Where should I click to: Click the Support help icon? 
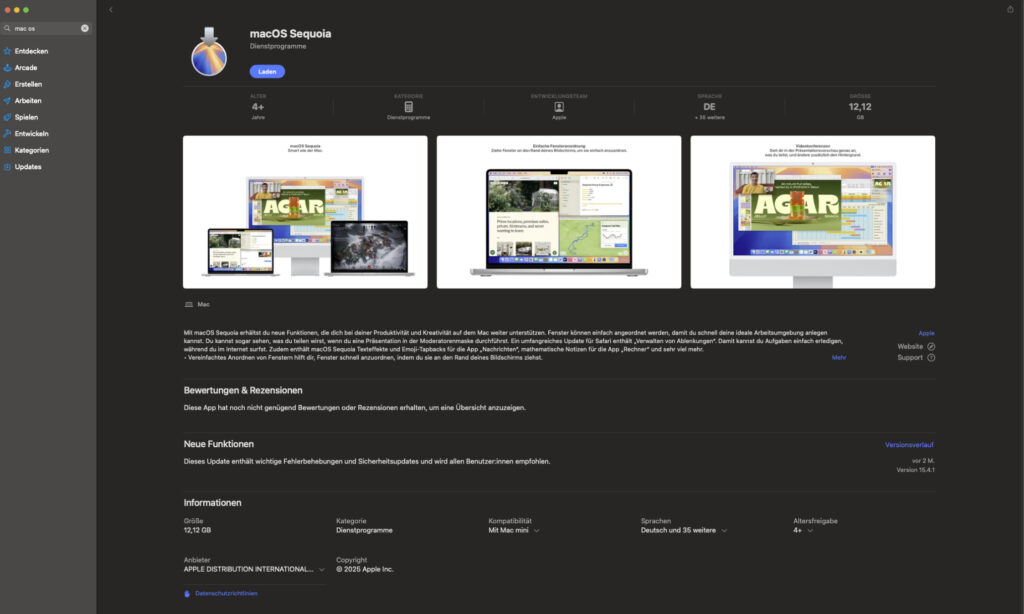pos(931,357)
